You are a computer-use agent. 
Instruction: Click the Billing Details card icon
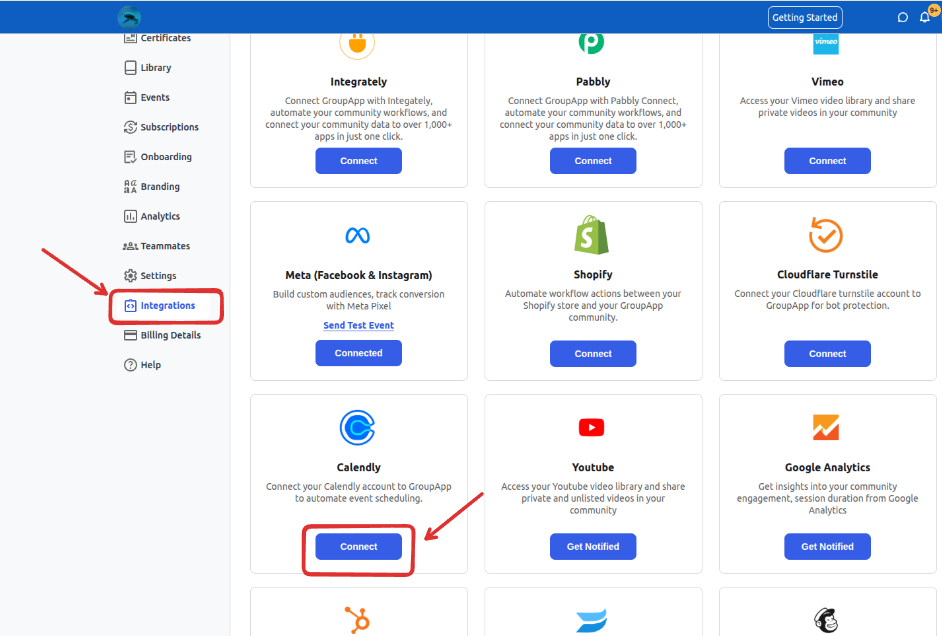[130, 335]
